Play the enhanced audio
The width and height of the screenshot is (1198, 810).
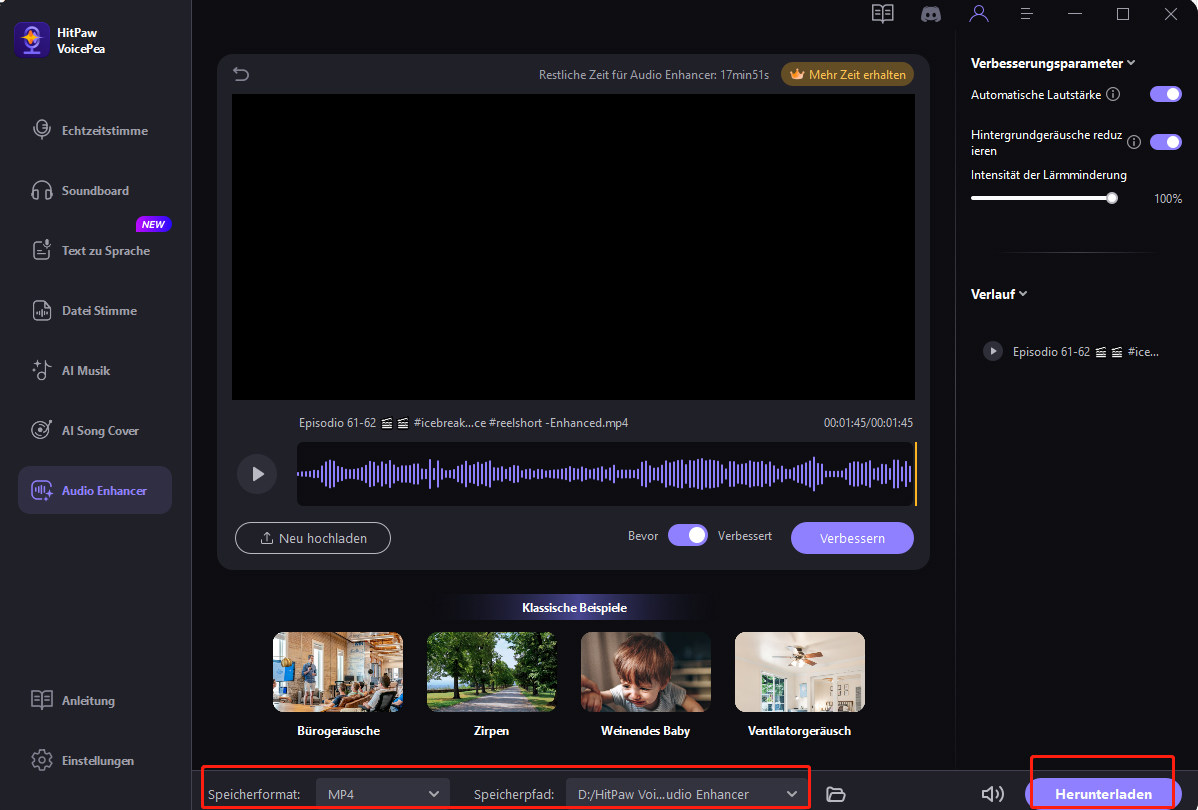[x=257, y=474]
